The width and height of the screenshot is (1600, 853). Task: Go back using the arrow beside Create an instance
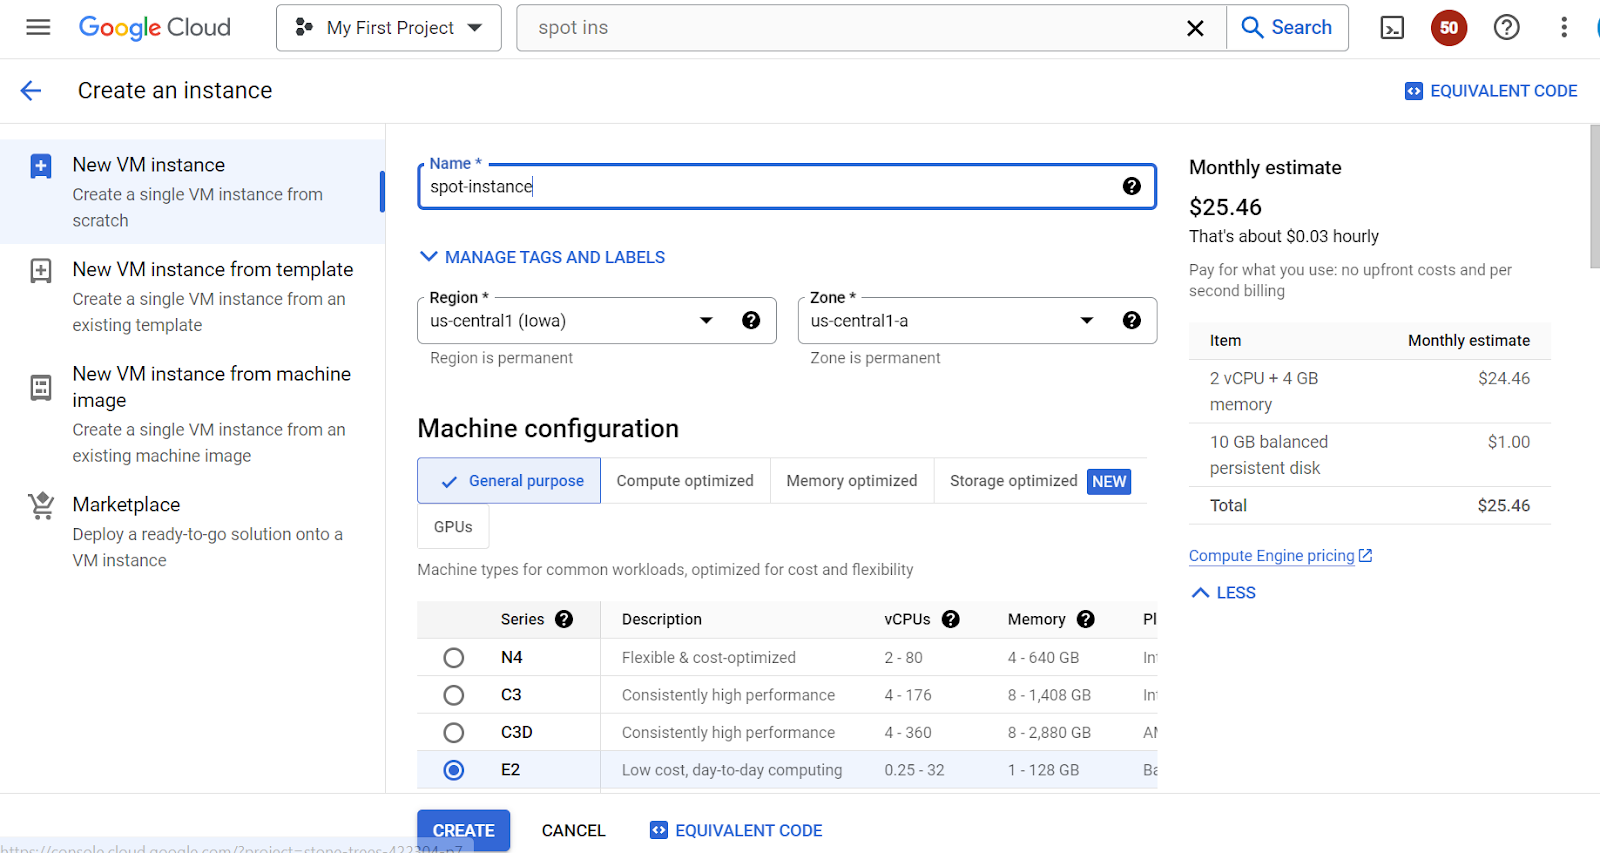click(x=31, y=91)
